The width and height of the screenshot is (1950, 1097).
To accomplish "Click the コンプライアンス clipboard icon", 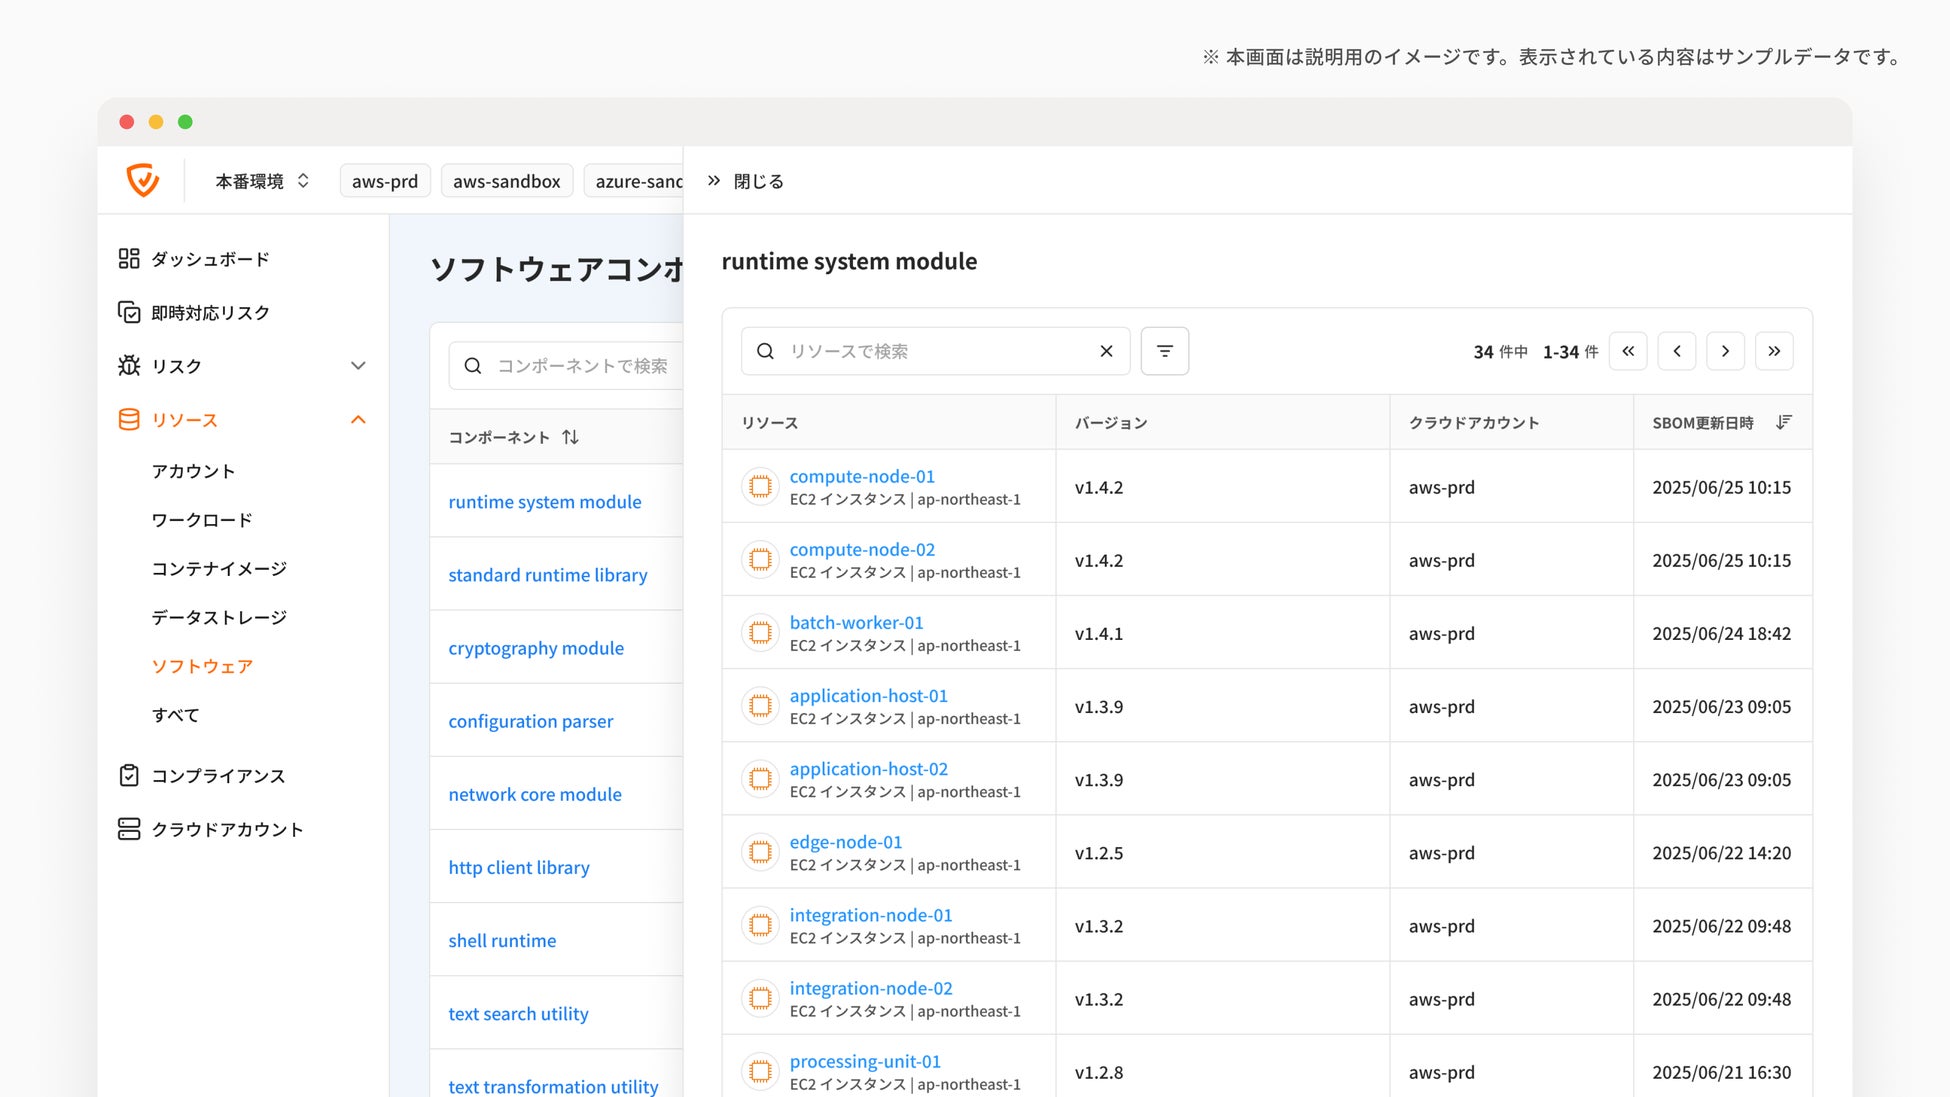I will click(129, 776).
